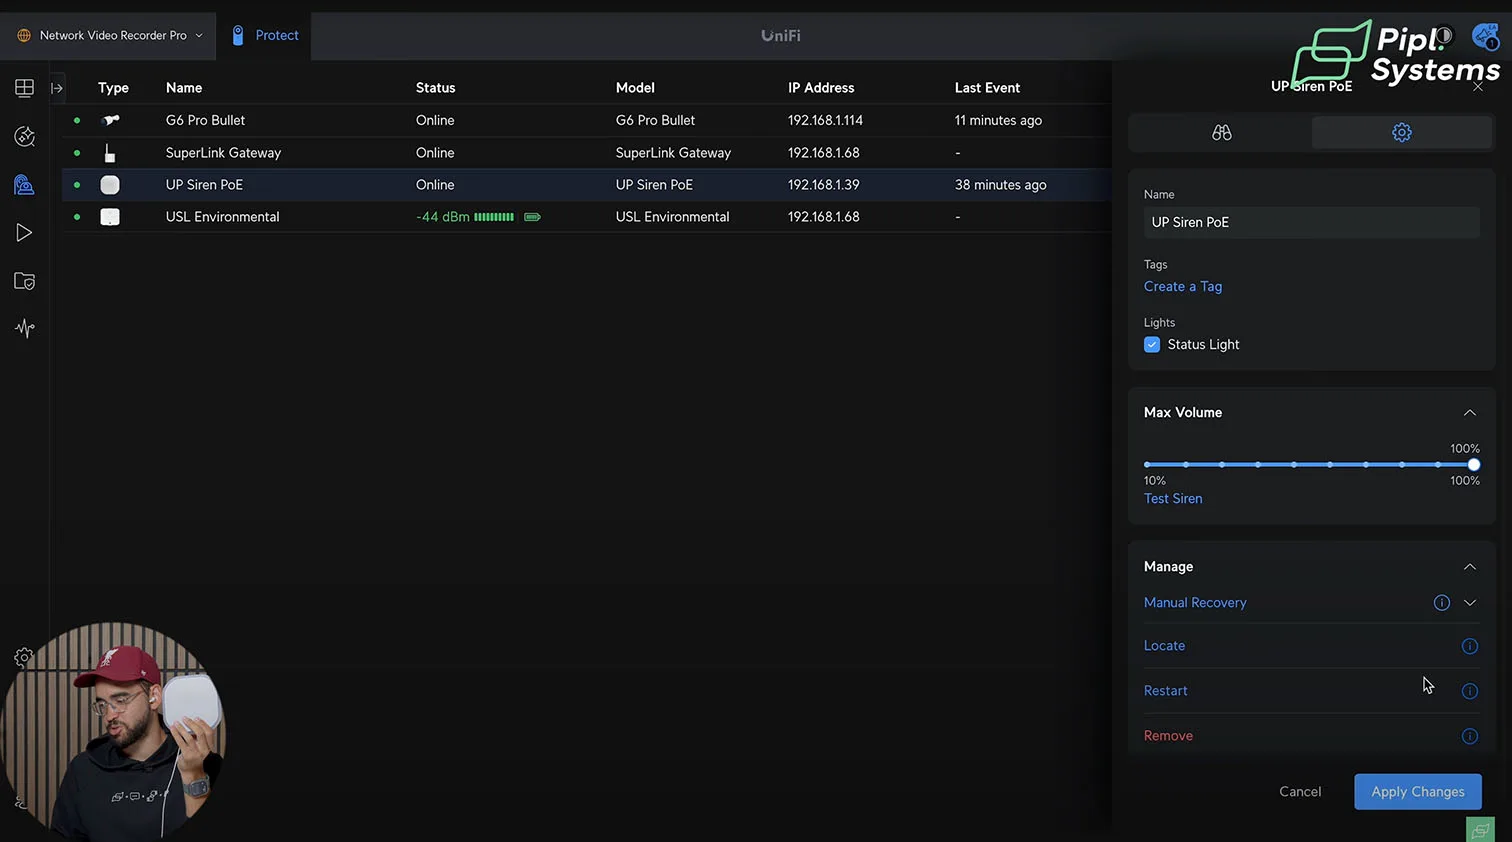Open the playback icon in sidebar
1512x842 pixels.
point(24,233)
